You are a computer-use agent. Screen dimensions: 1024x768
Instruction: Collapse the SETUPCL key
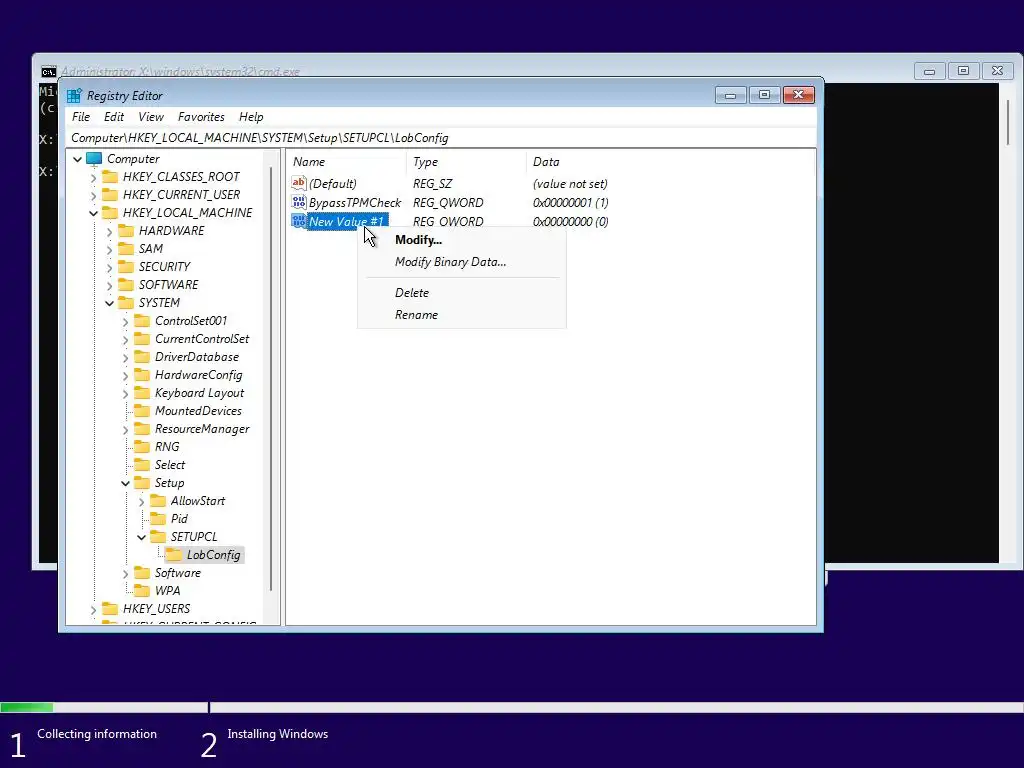coord(141,537)
